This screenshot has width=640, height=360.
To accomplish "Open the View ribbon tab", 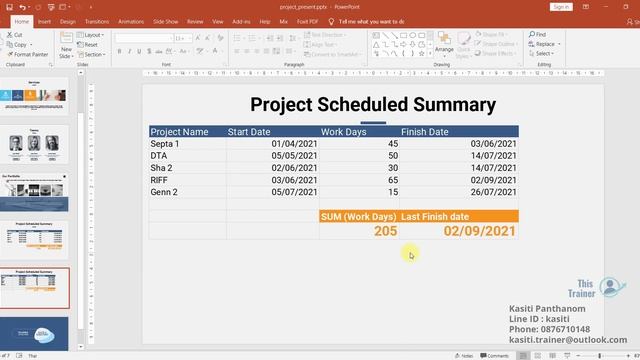I will (x=218, y=22).
